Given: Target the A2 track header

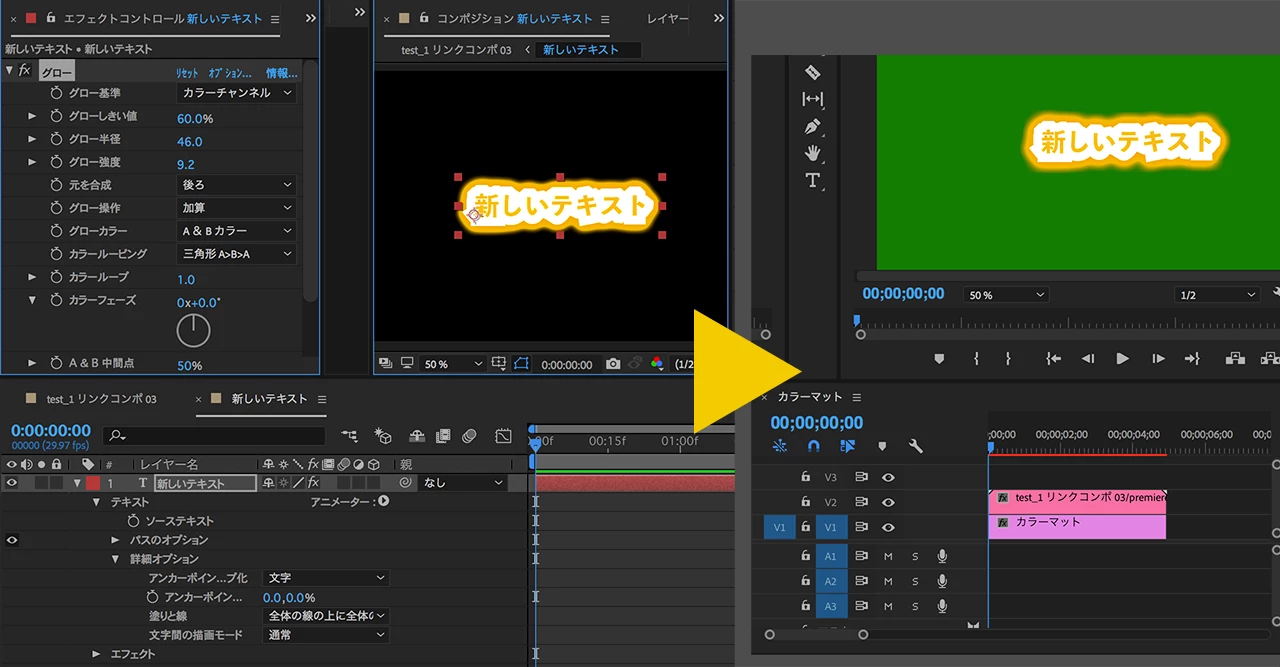Looking at the screenshot, I should click(831, 581).
